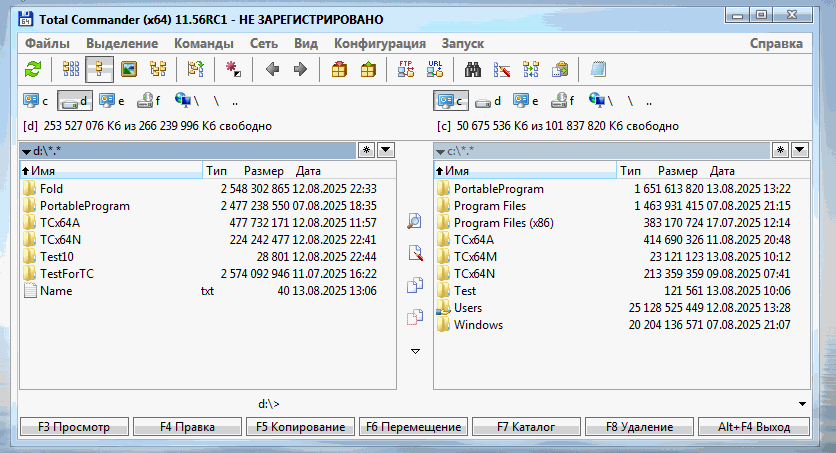Select drive e in the left drive bar
The width and height of the screenshot is (836, 453).
111,101
